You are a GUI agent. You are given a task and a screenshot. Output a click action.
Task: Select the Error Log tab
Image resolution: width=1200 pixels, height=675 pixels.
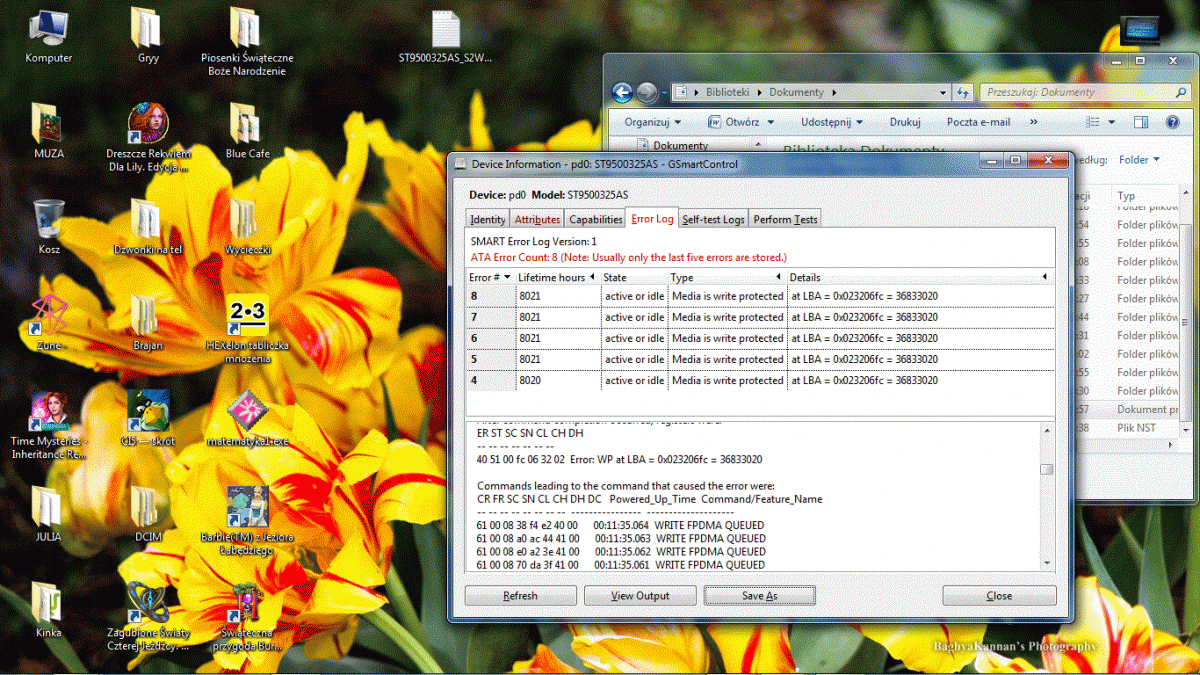653,219
